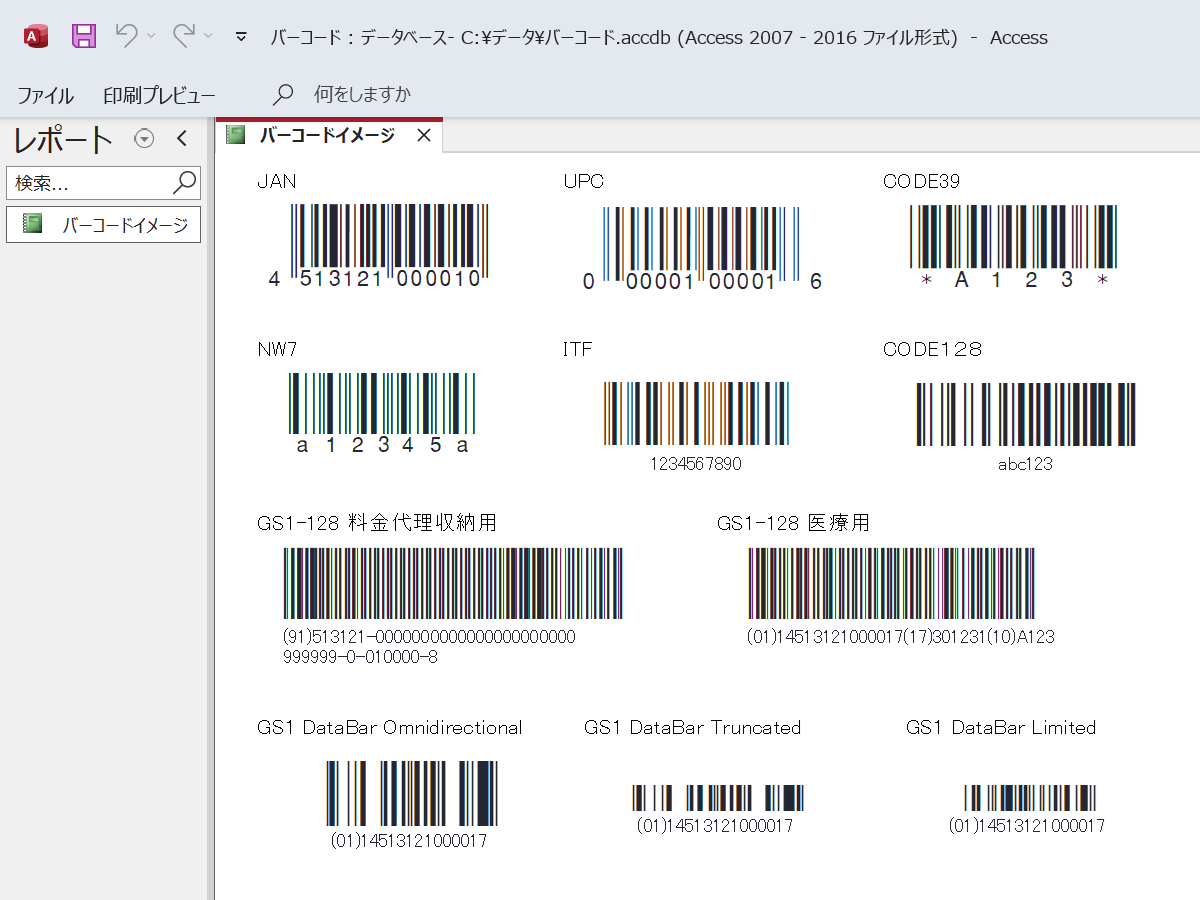The width and height of the screenshot is (1200, 900).
Task: Select the バーコードイメージ document tab
Action: click(x=330, y=134)
